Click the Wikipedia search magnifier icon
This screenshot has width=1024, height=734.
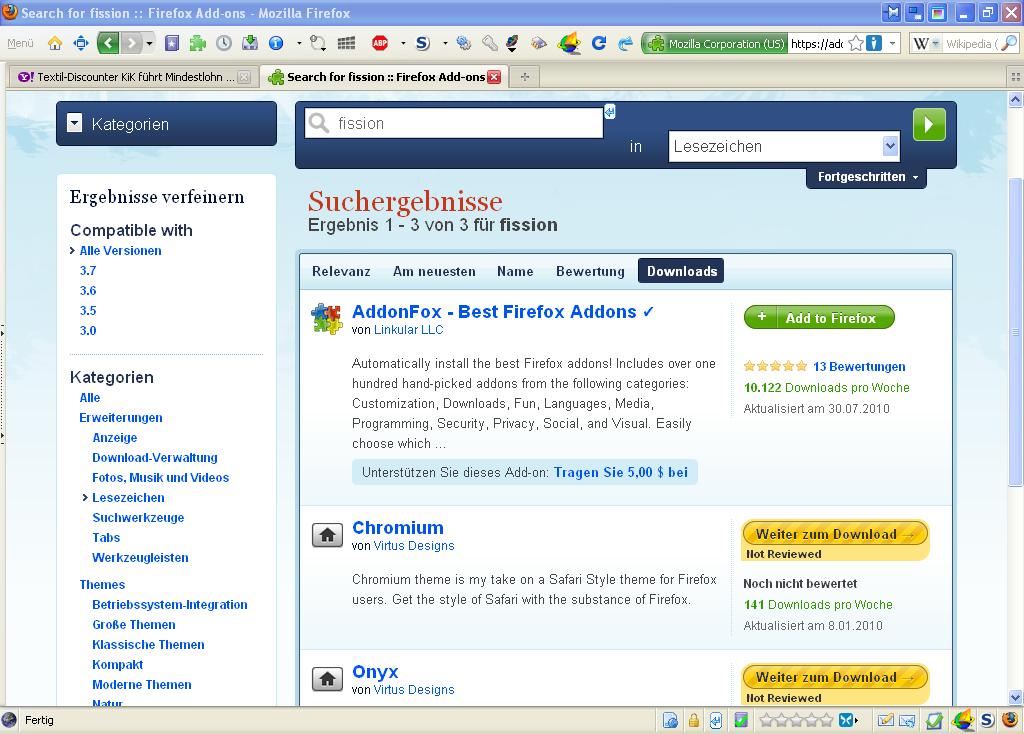coord(1009,44)
